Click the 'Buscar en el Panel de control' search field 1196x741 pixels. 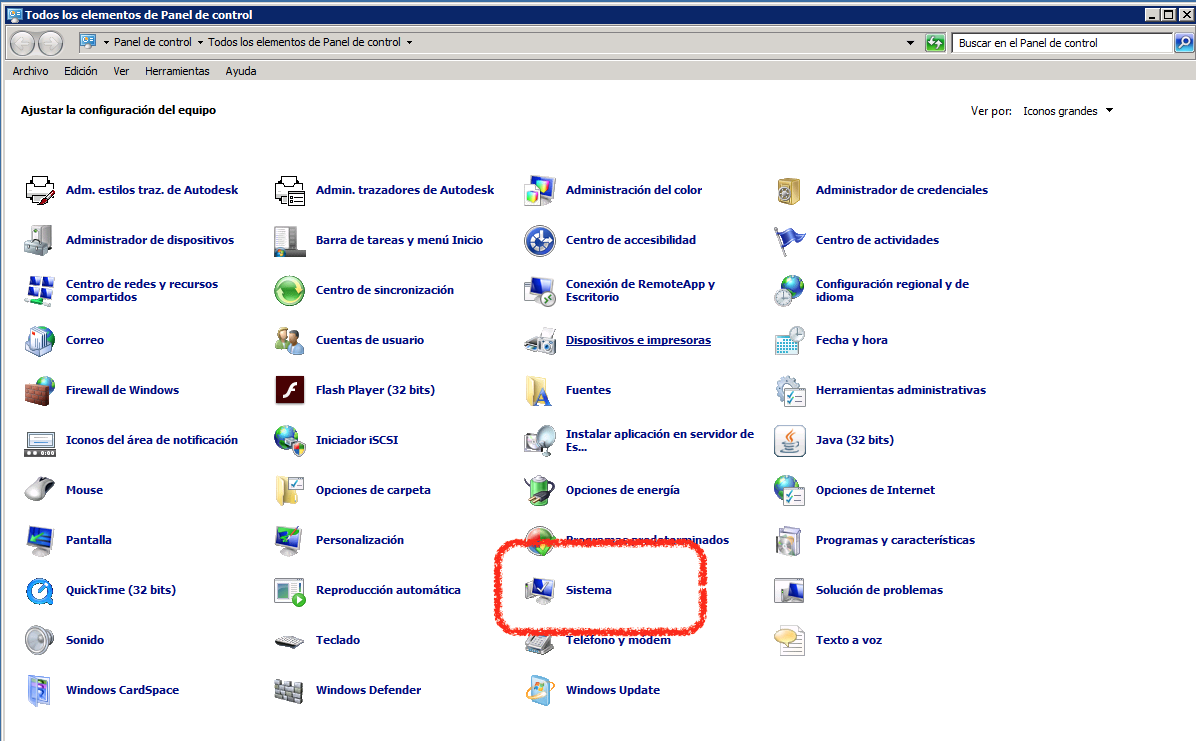[x=1062, y=43]
